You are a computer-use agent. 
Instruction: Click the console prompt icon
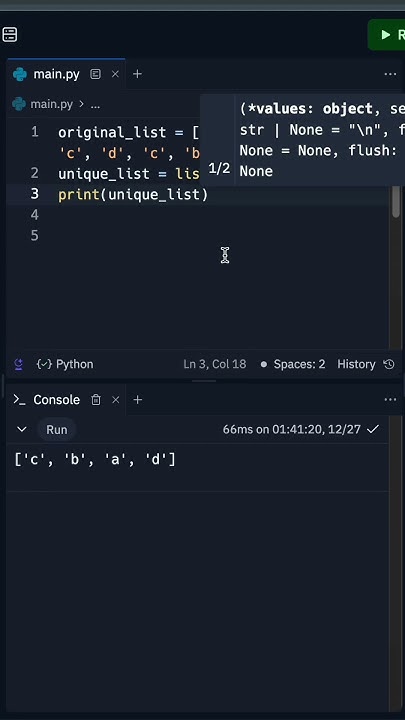tap(19, 399)
